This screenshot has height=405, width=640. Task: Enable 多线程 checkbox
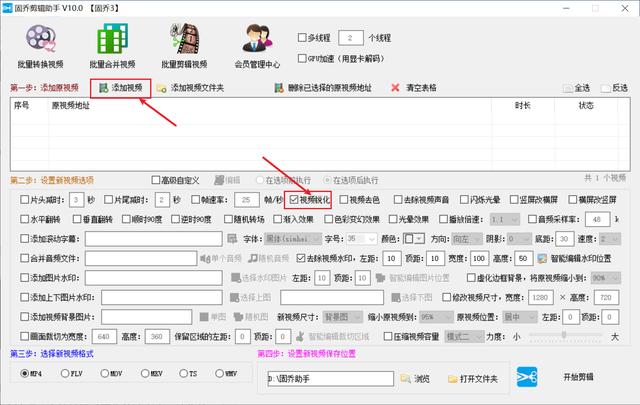coord(302,38)
